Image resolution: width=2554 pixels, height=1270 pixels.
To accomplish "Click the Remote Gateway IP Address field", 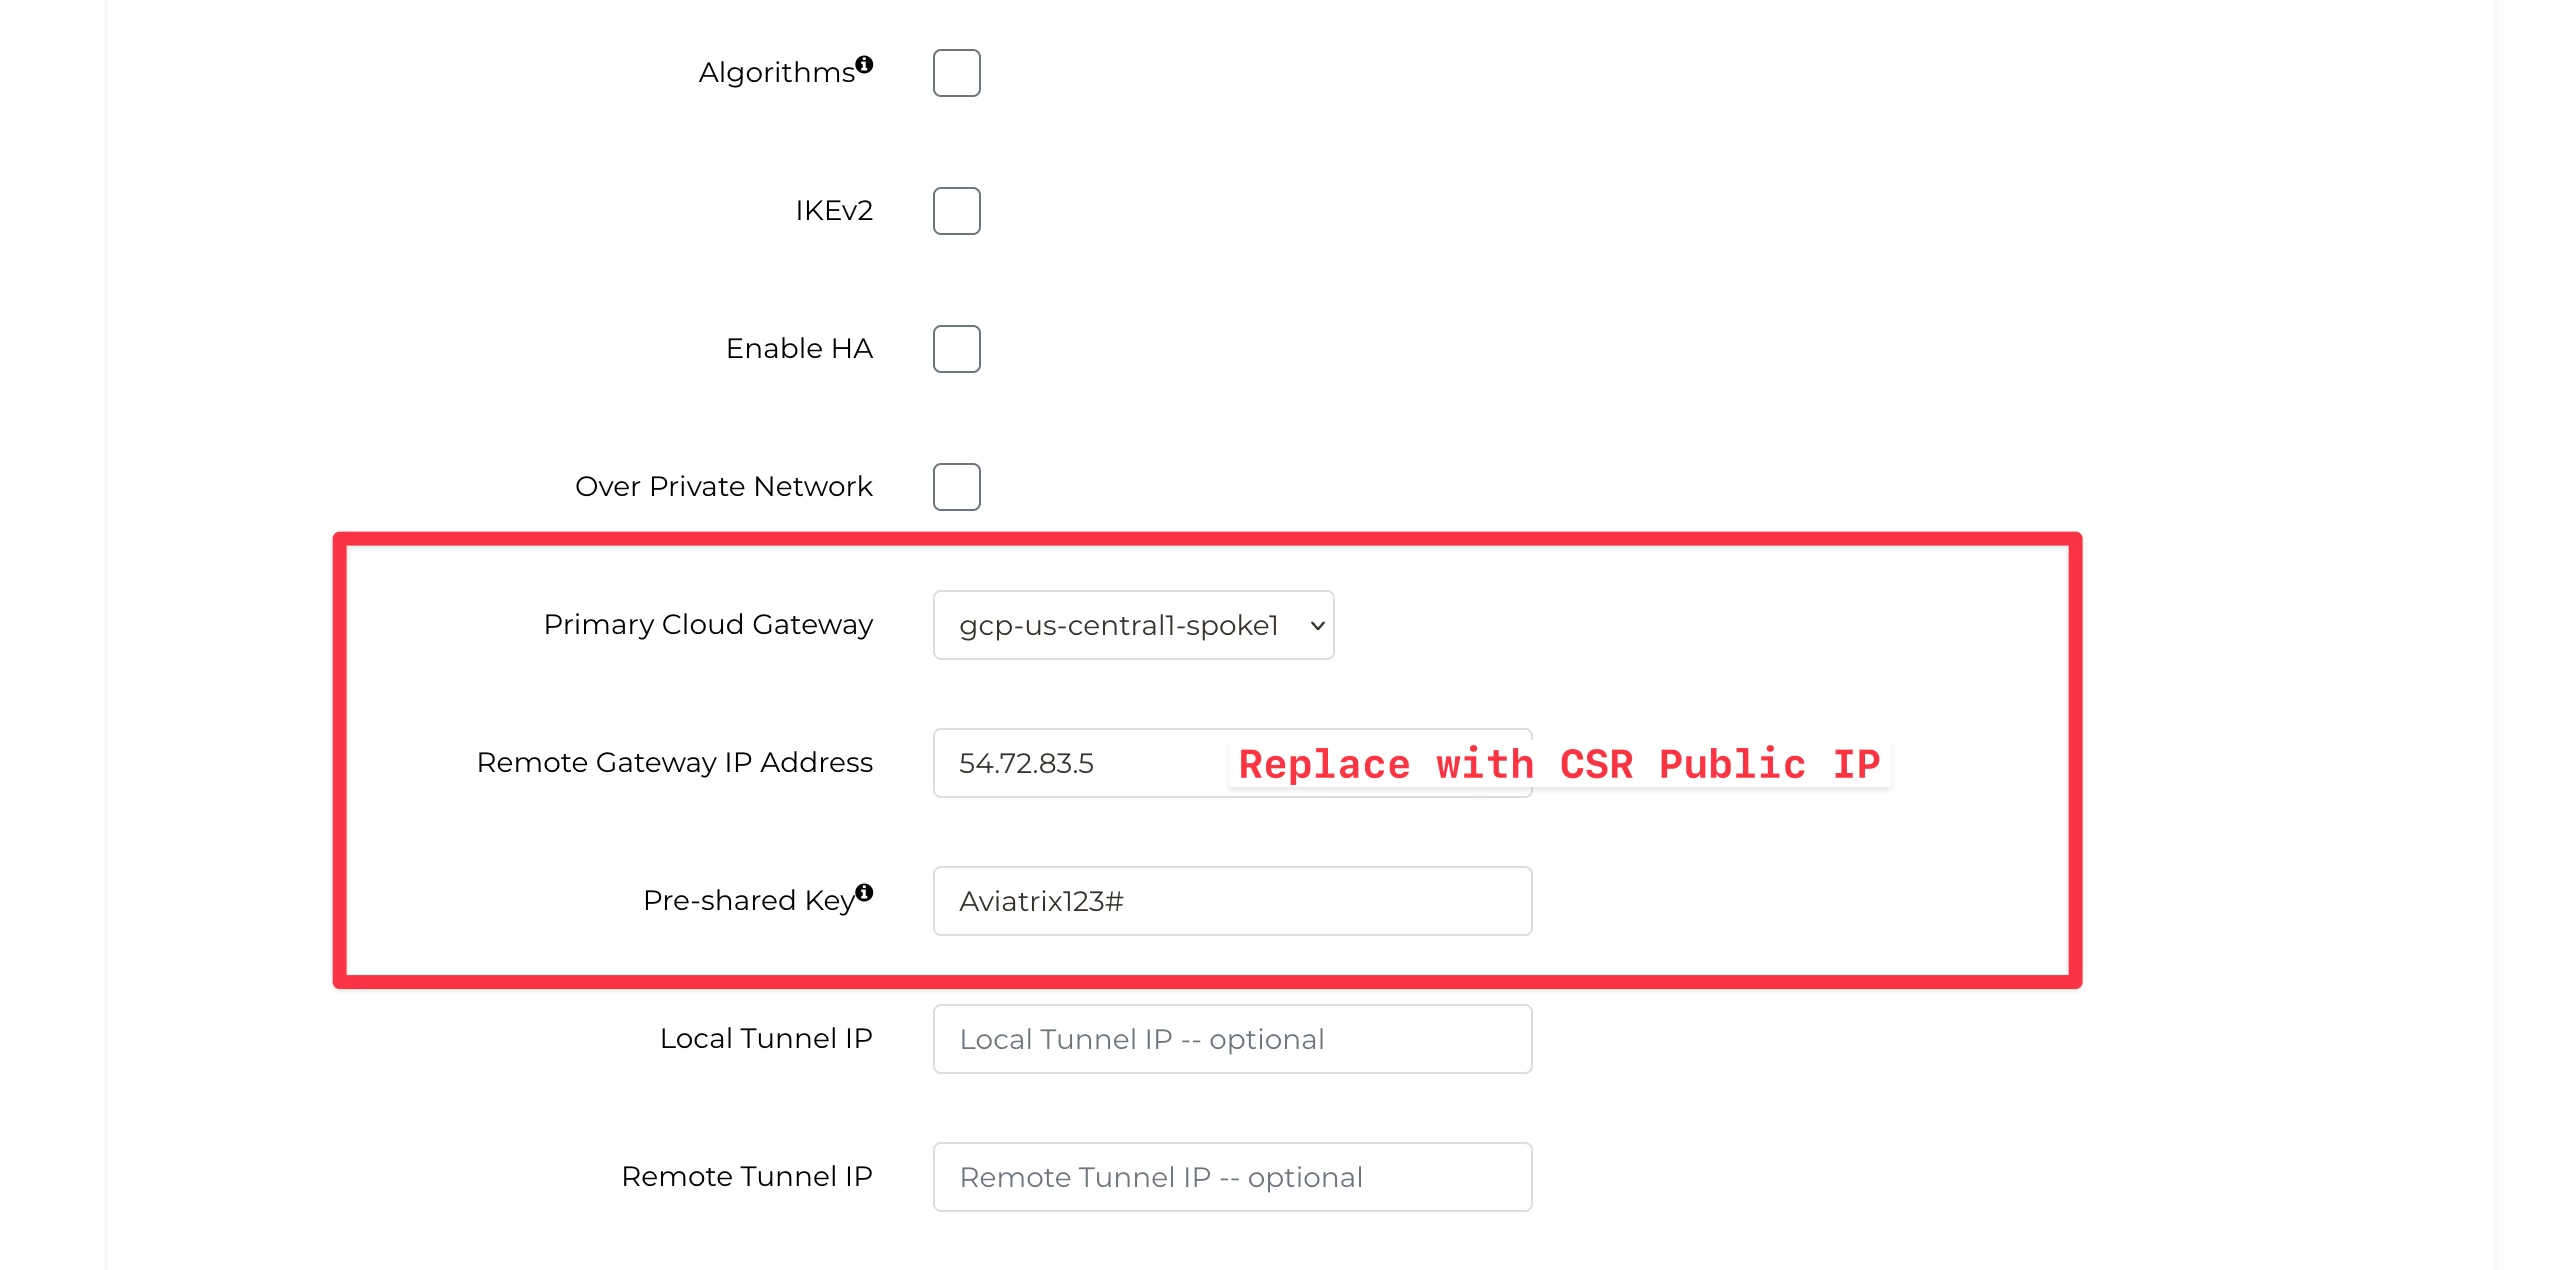I will [1232, 763].
